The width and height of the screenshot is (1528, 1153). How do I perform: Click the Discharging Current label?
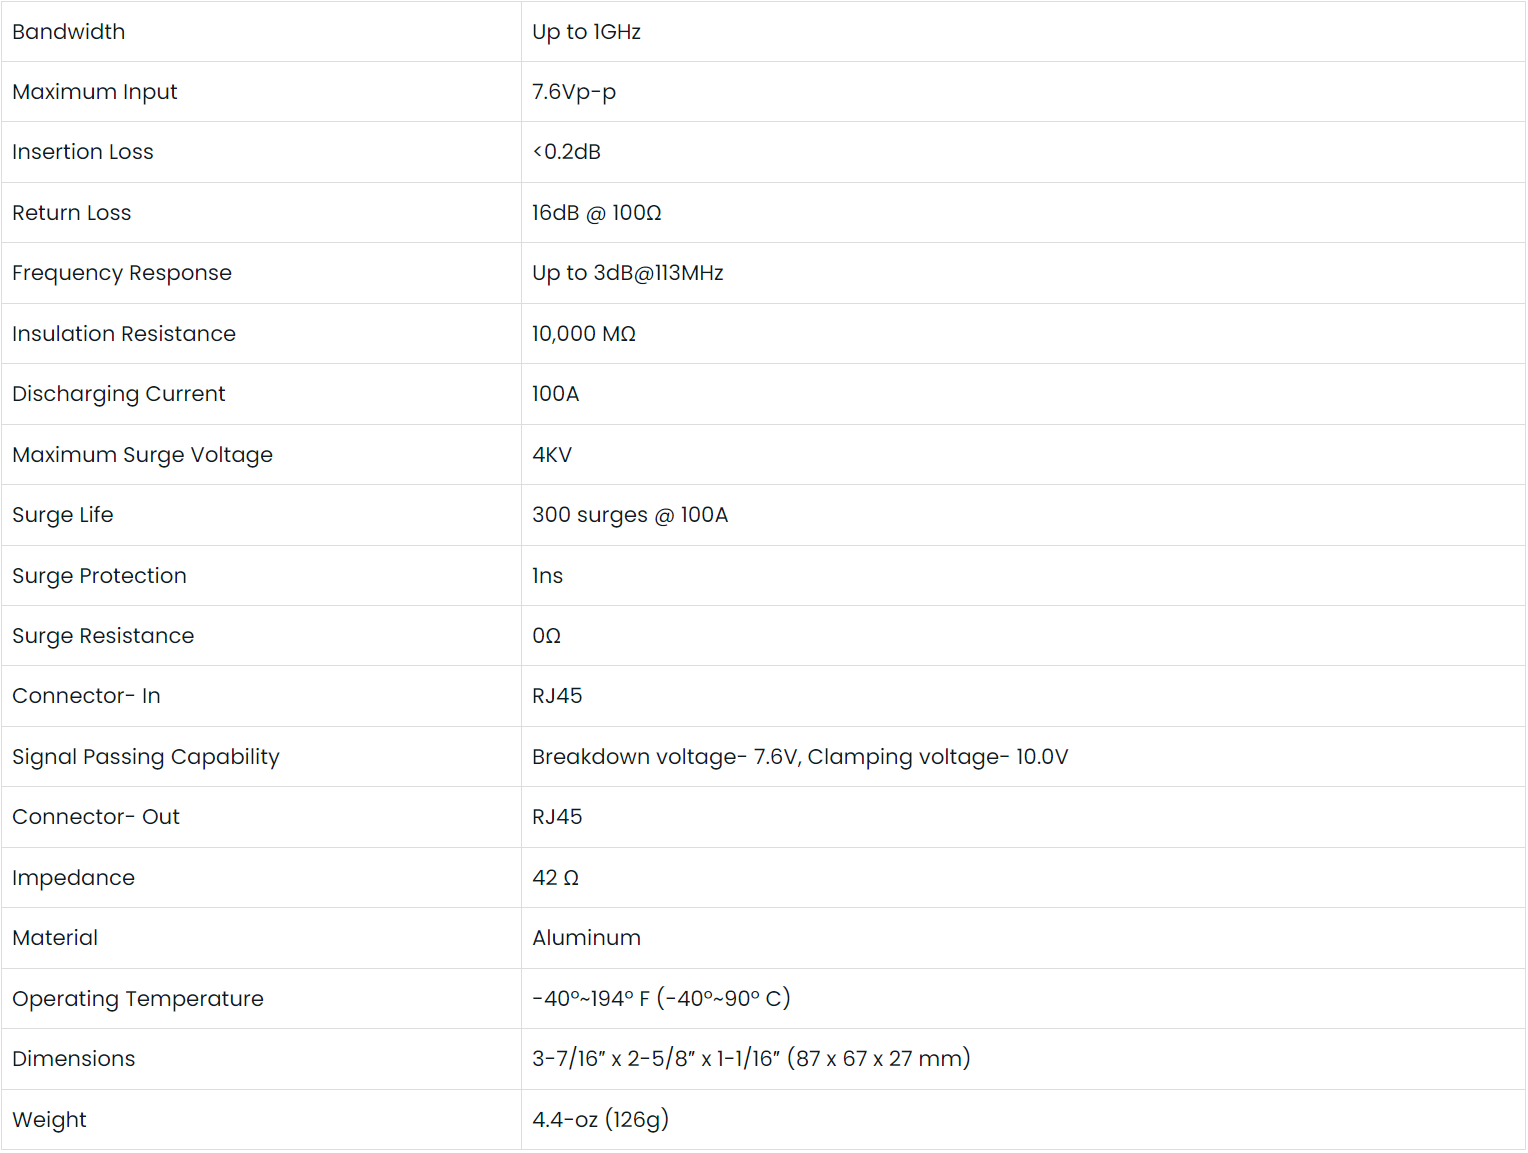click(119, 394)
